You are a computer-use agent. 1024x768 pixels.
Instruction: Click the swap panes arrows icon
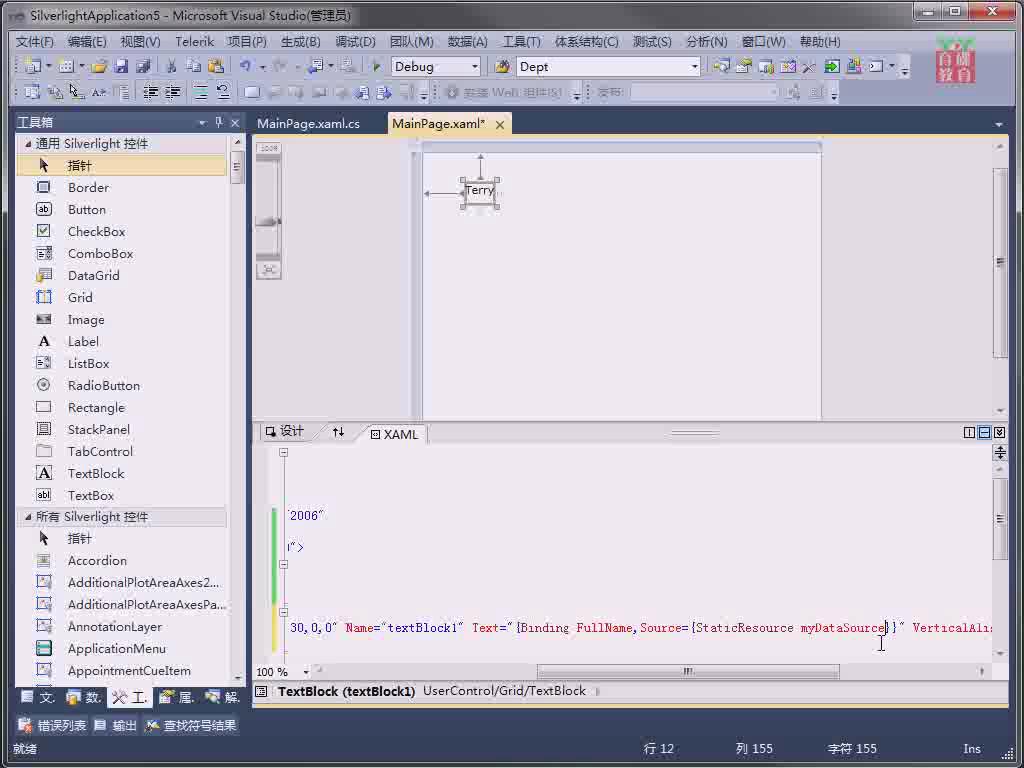(338, 432)
